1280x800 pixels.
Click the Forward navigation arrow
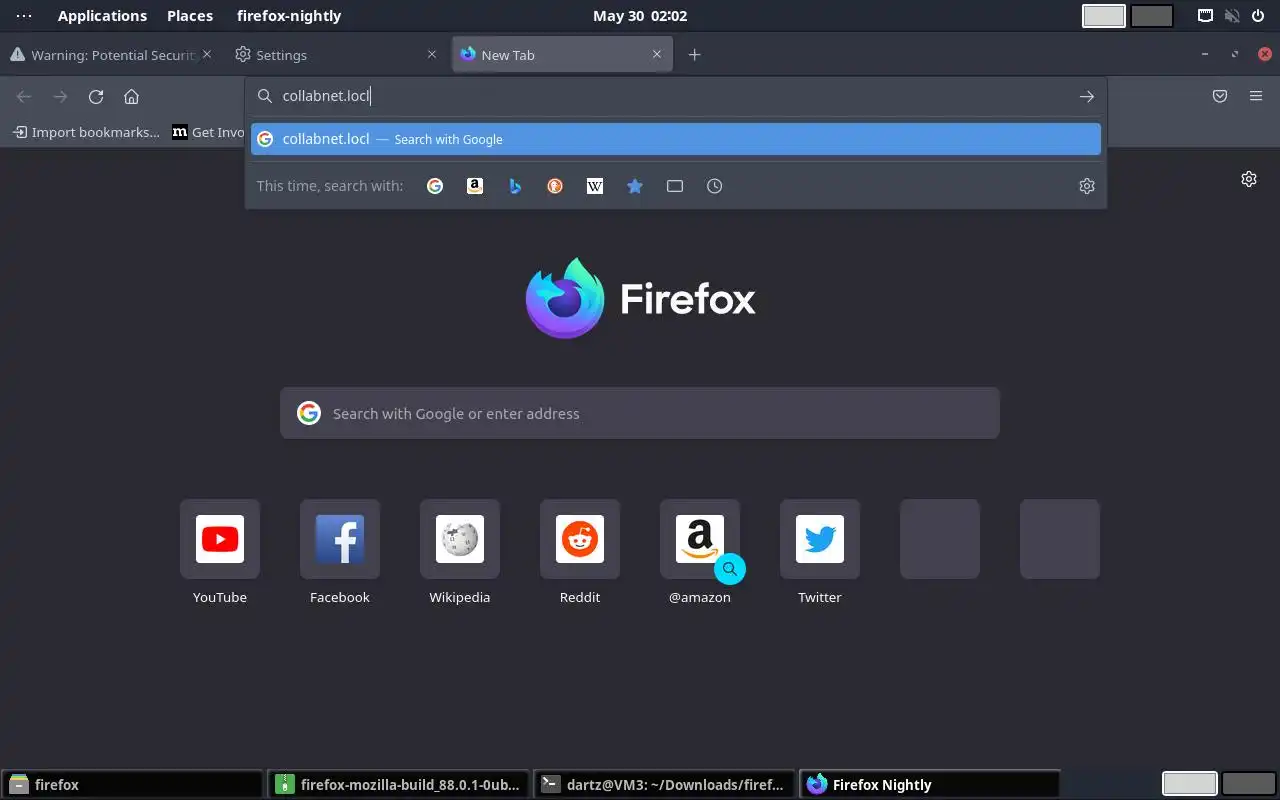60,97
